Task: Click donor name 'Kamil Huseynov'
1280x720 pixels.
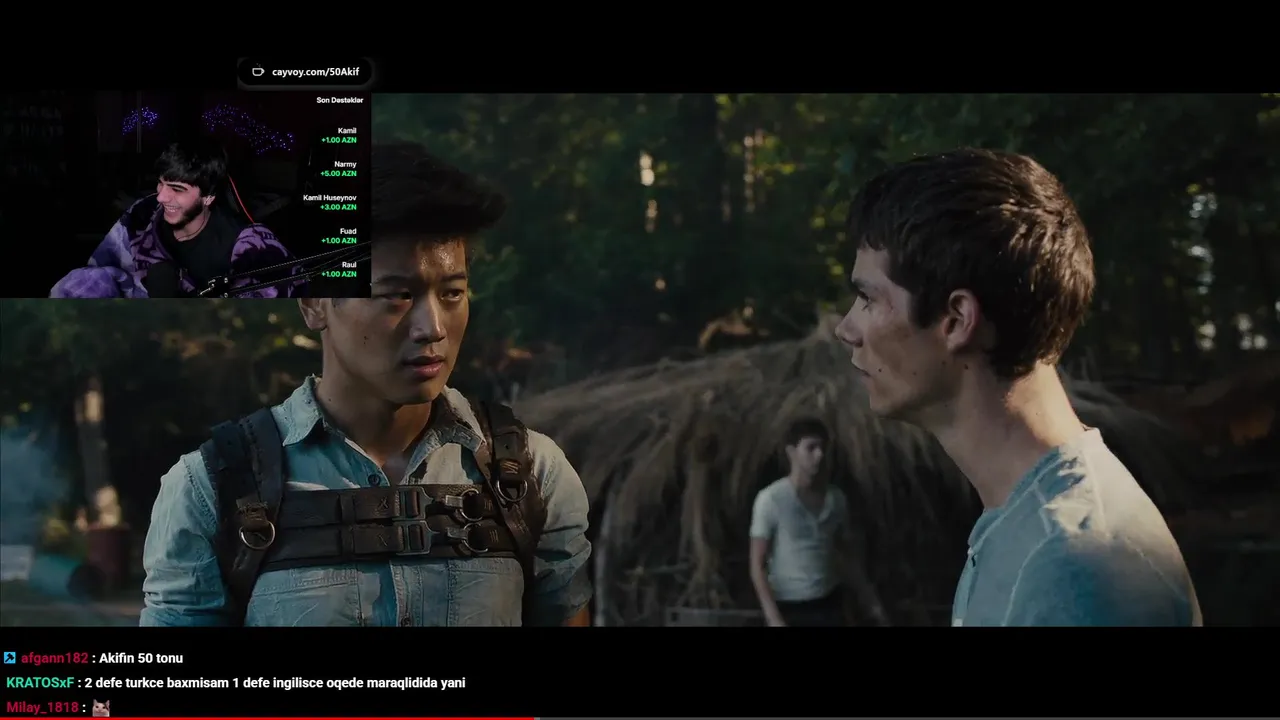Action: click(x=330, y=198)
